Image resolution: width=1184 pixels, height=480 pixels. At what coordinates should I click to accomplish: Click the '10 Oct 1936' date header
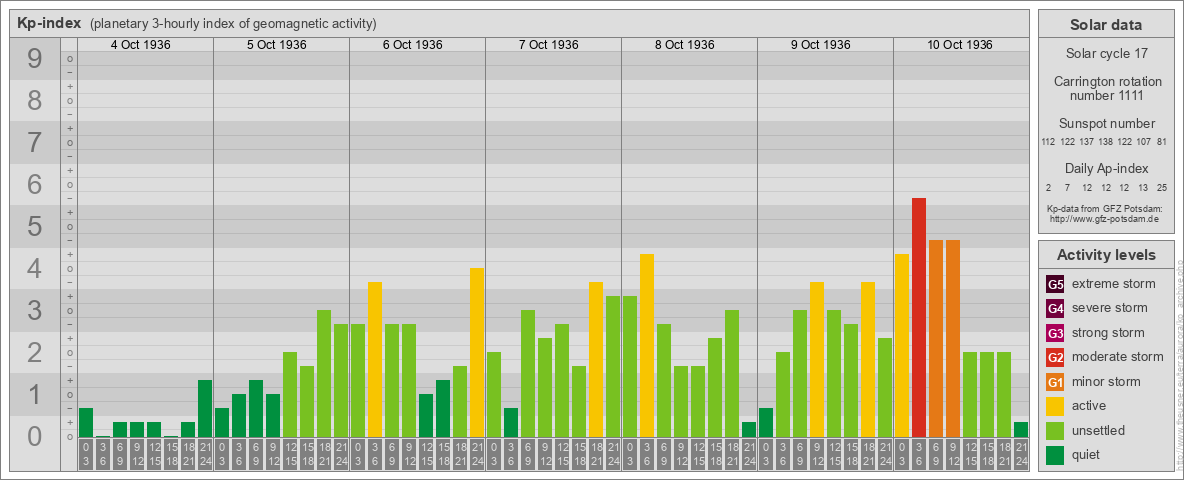[959, 45]
